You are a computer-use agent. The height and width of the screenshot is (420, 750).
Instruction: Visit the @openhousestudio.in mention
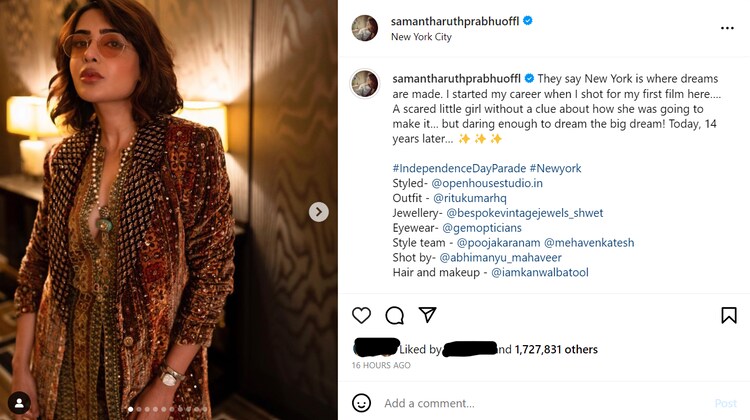click(487, 183)
